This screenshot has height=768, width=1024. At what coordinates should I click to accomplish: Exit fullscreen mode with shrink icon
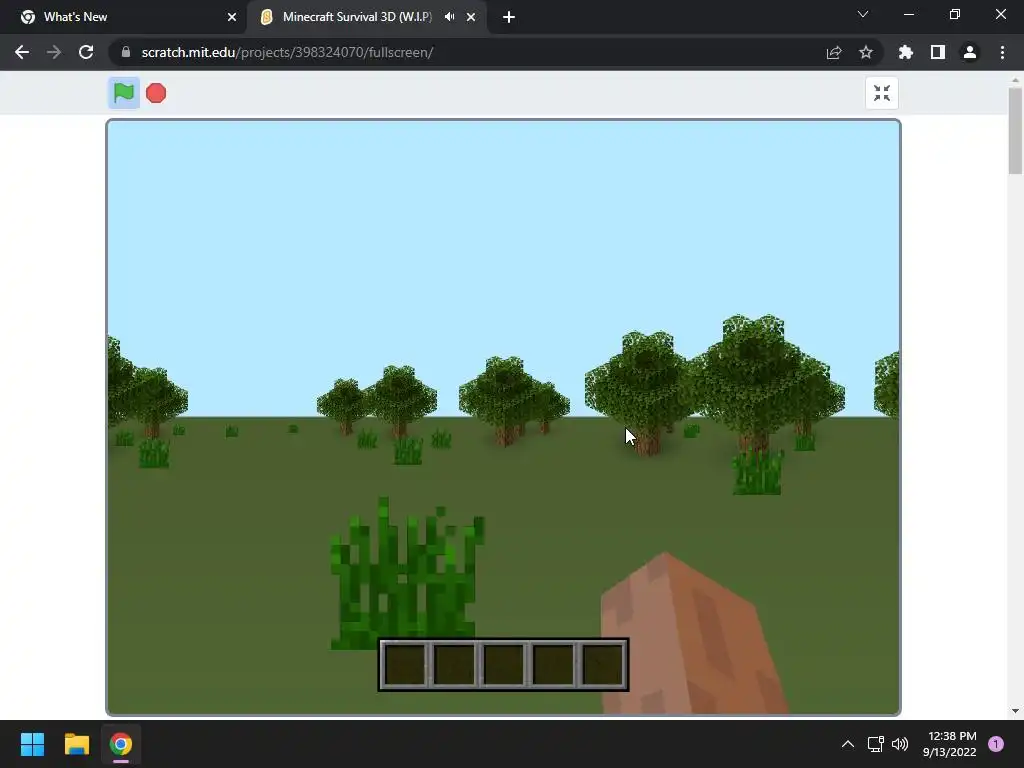(882, 93)
